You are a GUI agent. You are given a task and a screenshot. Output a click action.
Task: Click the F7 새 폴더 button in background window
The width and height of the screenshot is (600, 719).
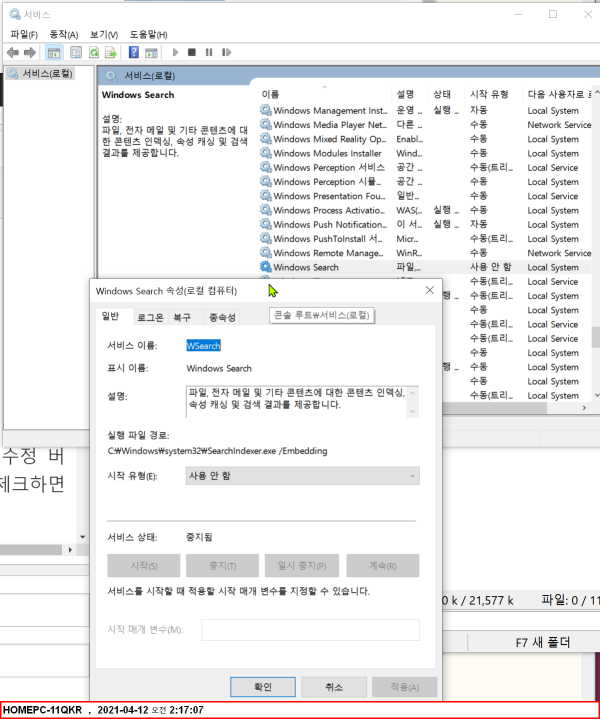coord(542,642)
